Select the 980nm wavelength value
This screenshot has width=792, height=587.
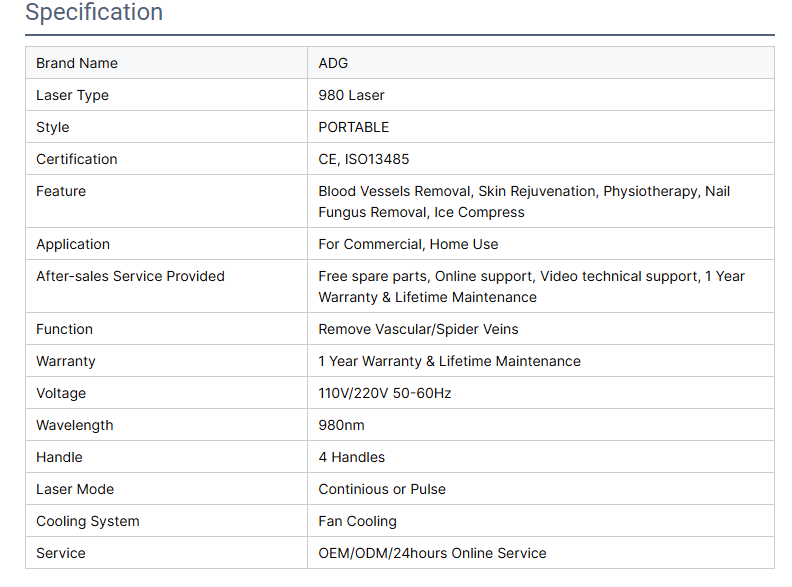(342, 425)
